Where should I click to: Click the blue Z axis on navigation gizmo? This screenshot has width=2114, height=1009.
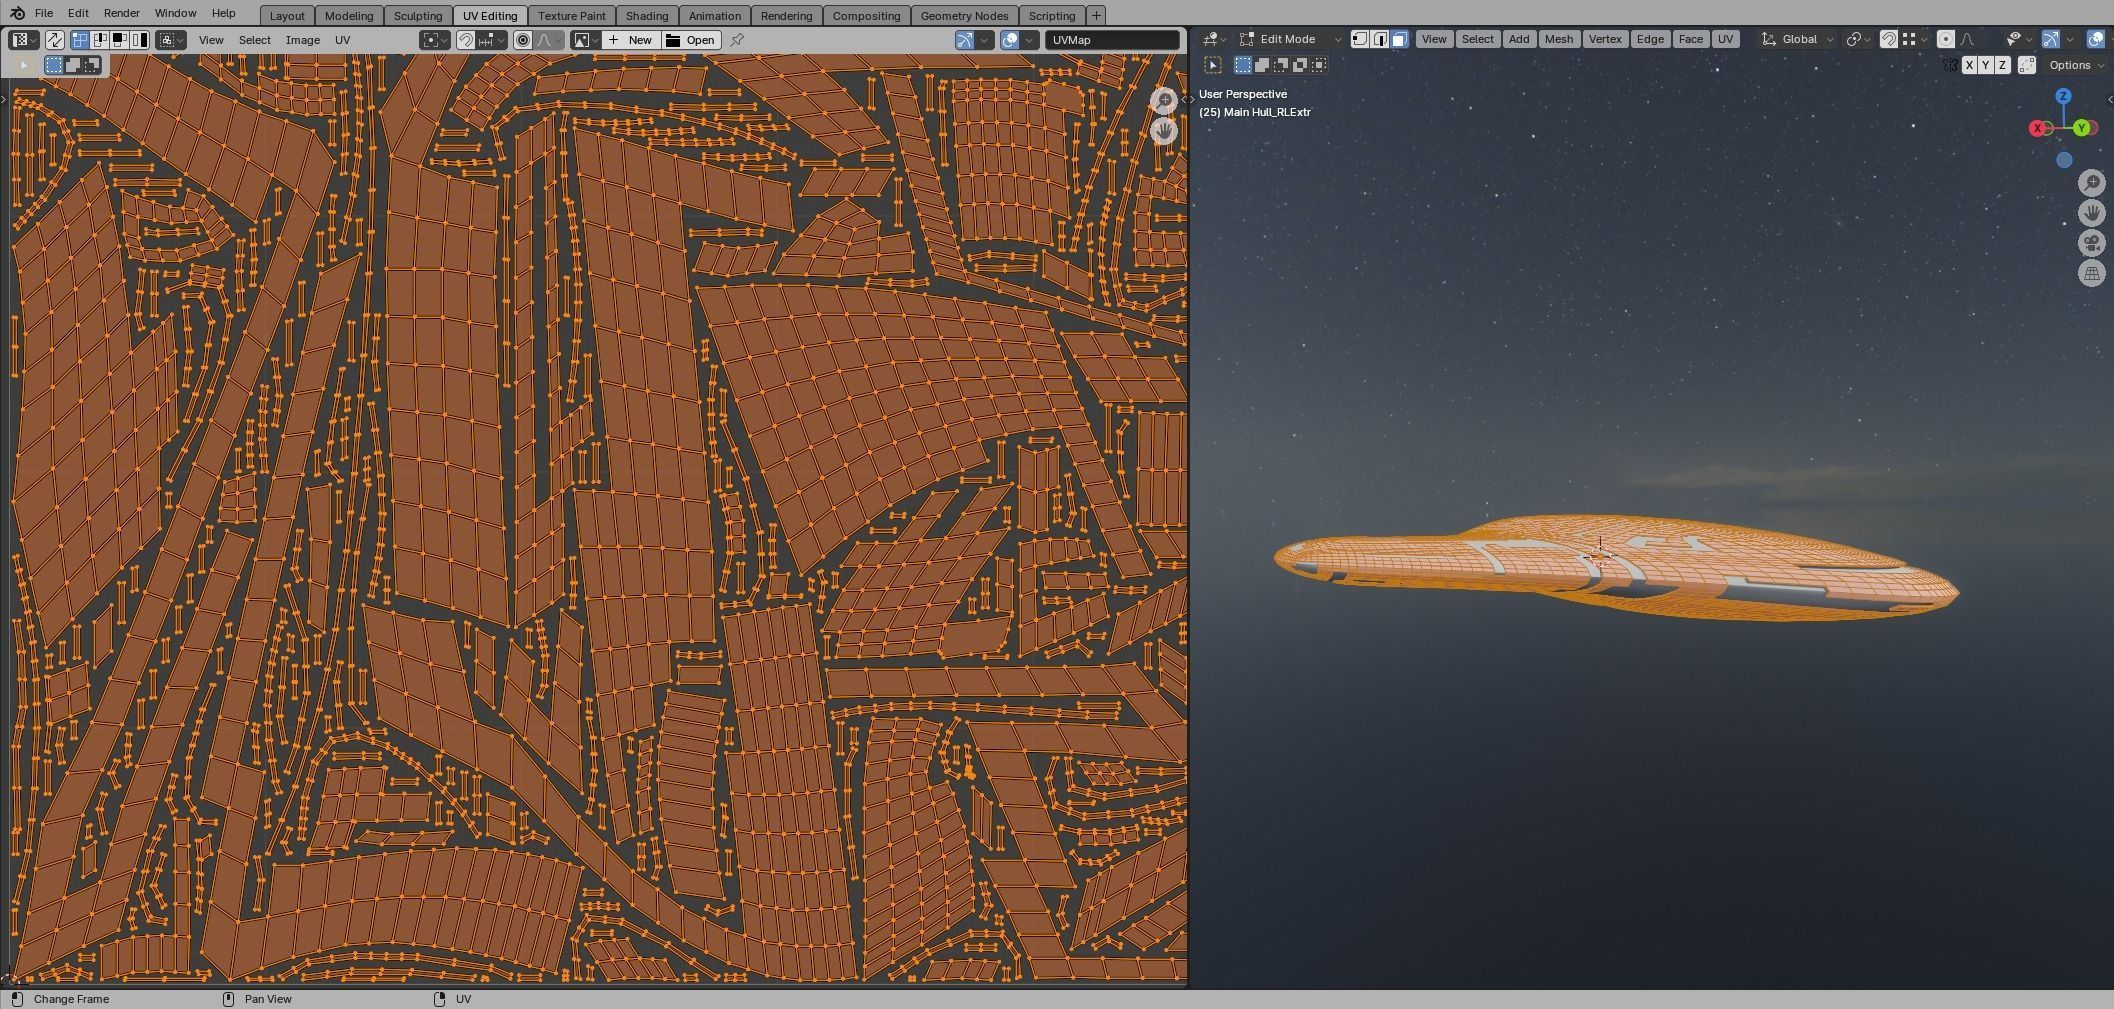2063,96
